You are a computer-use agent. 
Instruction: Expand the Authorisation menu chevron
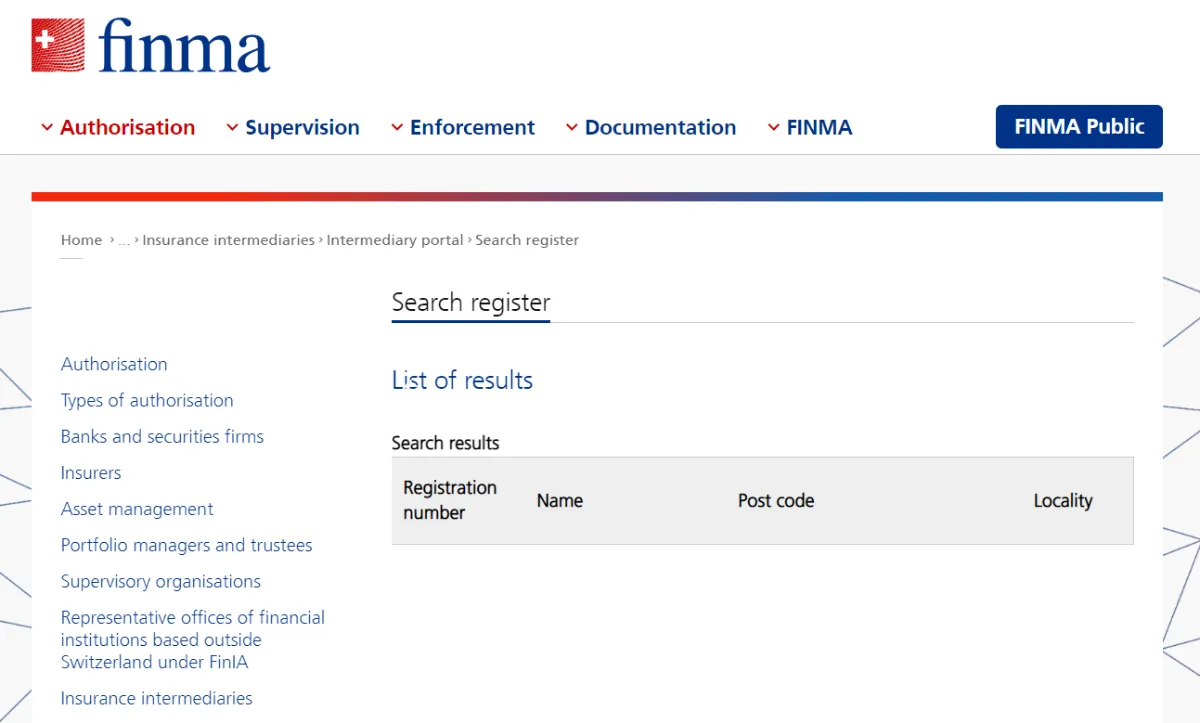pyautogui.click(x=47, y=128)
